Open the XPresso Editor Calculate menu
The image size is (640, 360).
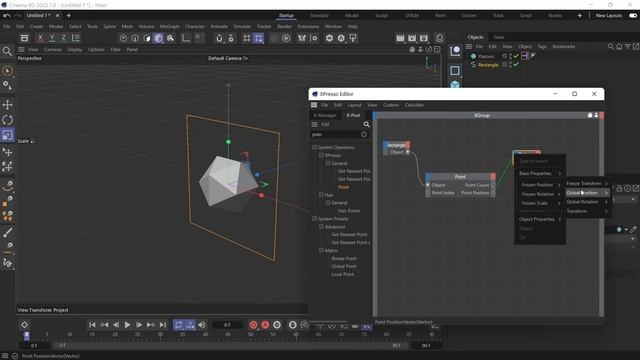414,105
